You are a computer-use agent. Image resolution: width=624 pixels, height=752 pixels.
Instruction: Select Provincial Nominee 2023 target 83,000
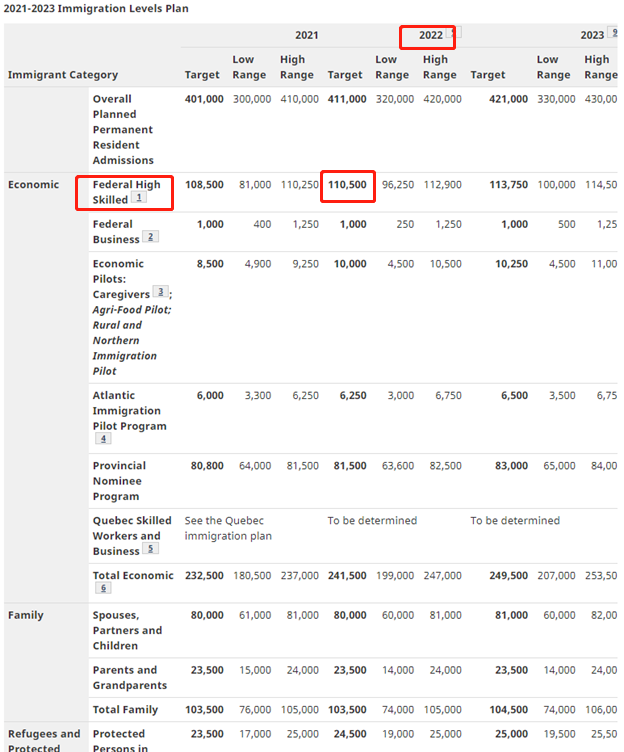[x=511, y=466]
